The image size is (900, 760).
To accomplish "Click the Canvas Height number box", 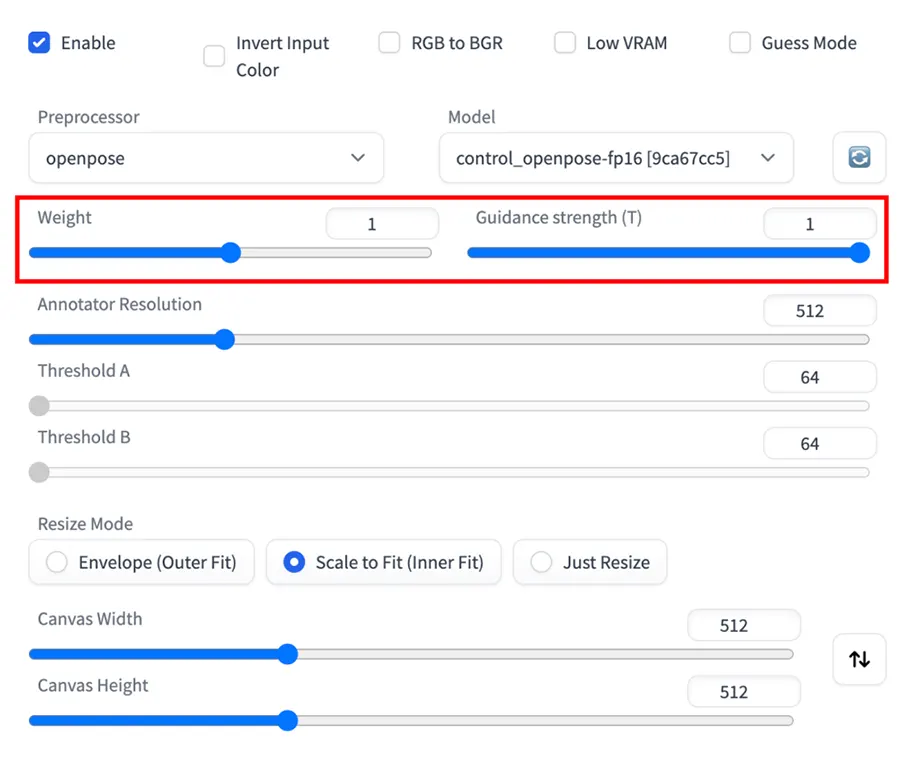I will click(744, 691).
